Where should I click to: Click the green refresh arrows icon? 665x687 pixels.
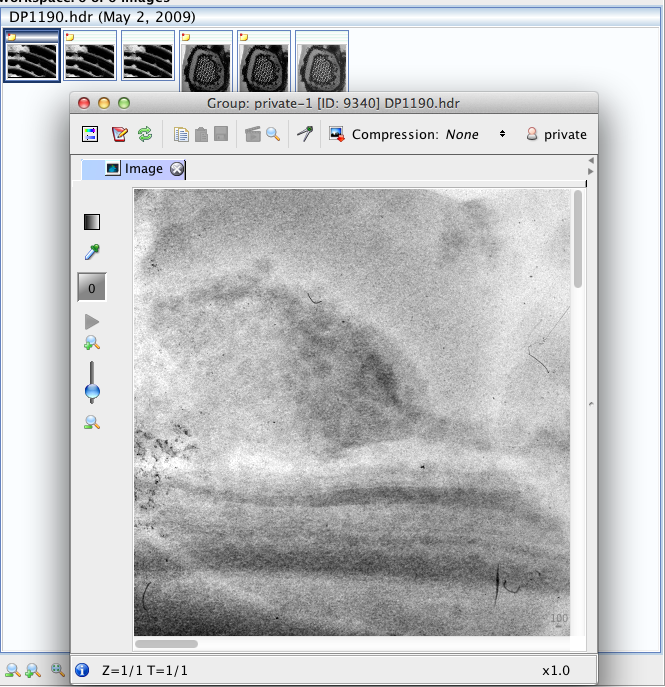(x=145, y=134)
